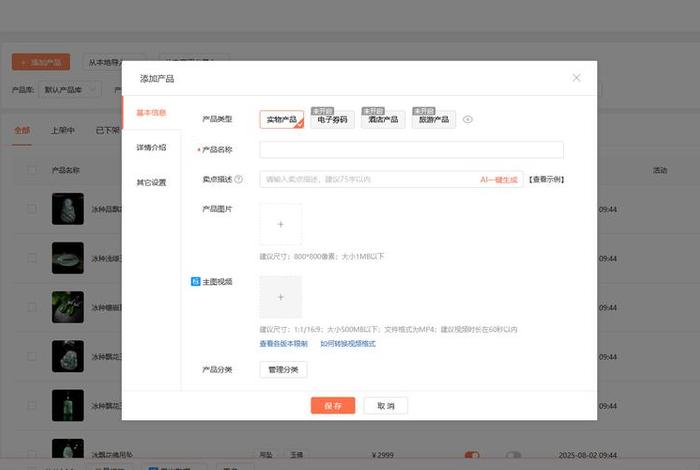Click the 2025-08-02 09:44 timestamp
This screenshot has width=700, height=470.
pyautogui.click(x=588, y=455)
